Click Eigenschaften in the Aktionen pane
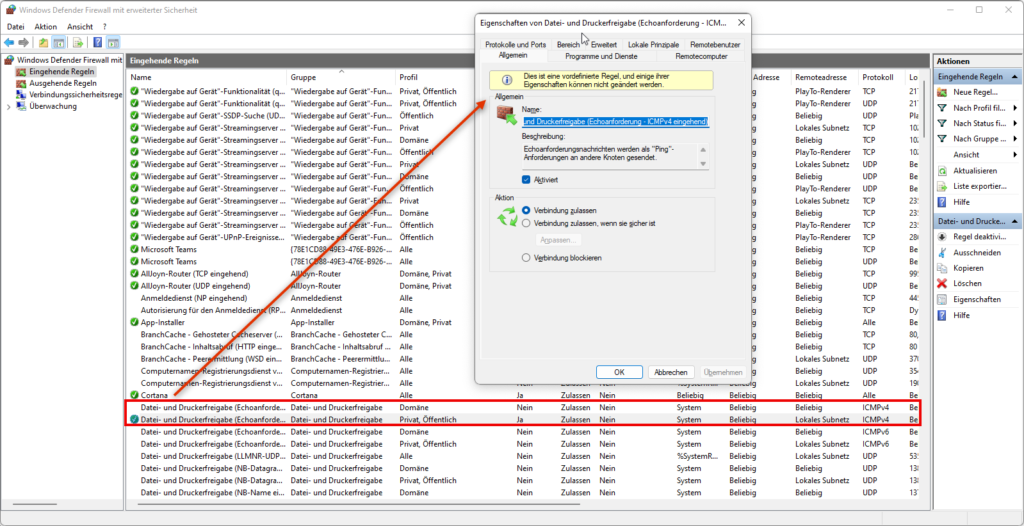The width and height of the screenshot is (1024, 526). point(977,299)
